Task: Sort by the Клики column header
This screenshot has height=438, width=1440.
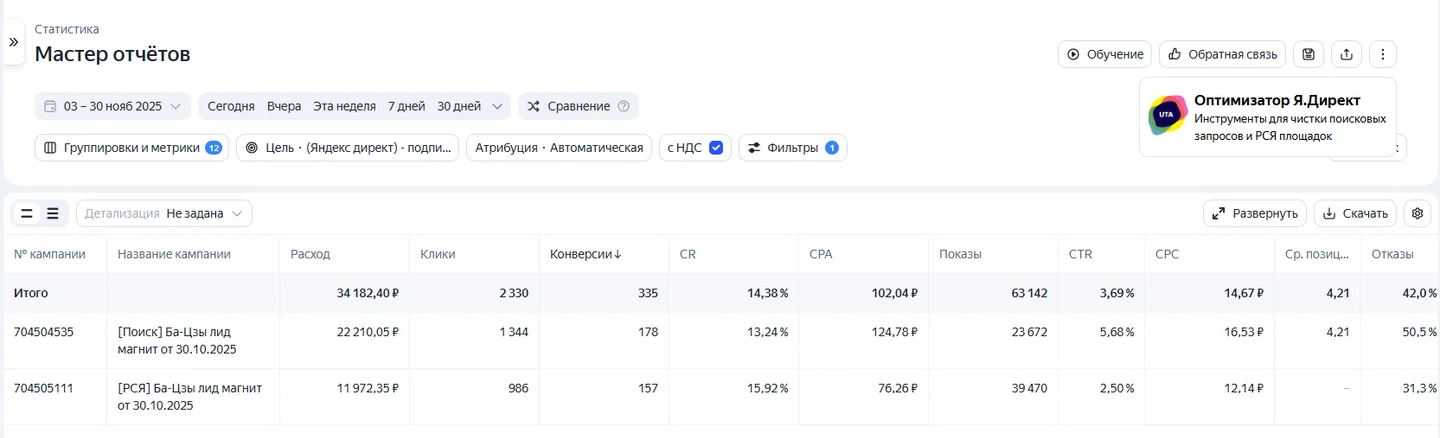Action: 438,254
